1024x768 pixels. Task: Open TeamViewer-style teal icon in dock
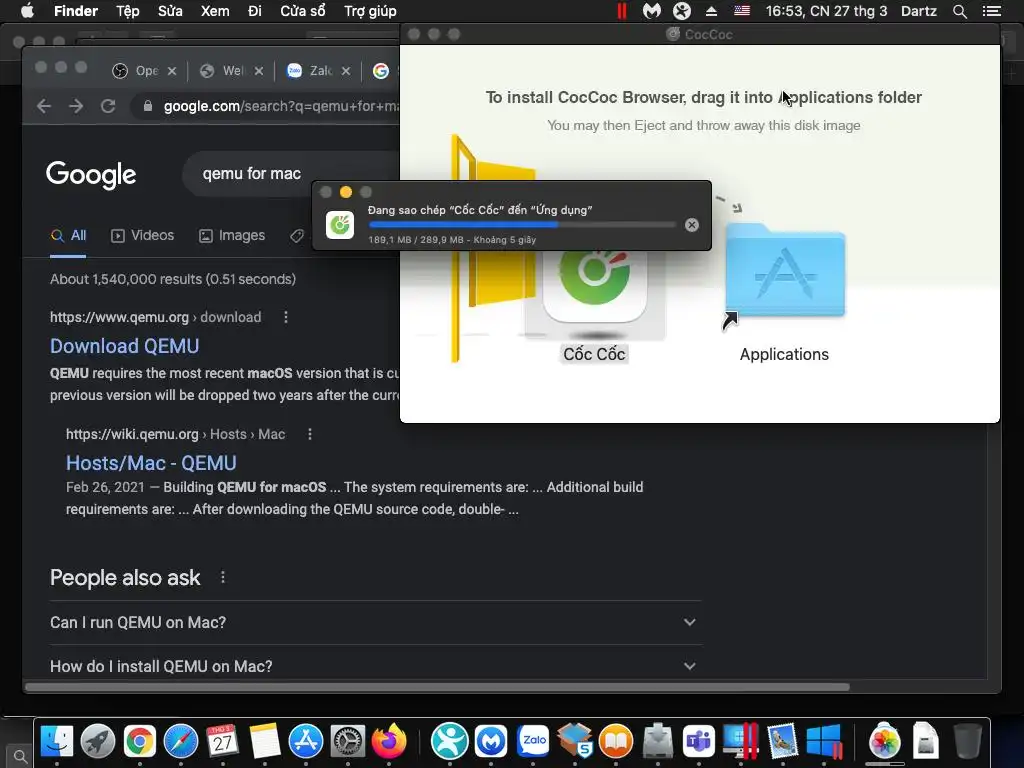click(x=449, y=741)
